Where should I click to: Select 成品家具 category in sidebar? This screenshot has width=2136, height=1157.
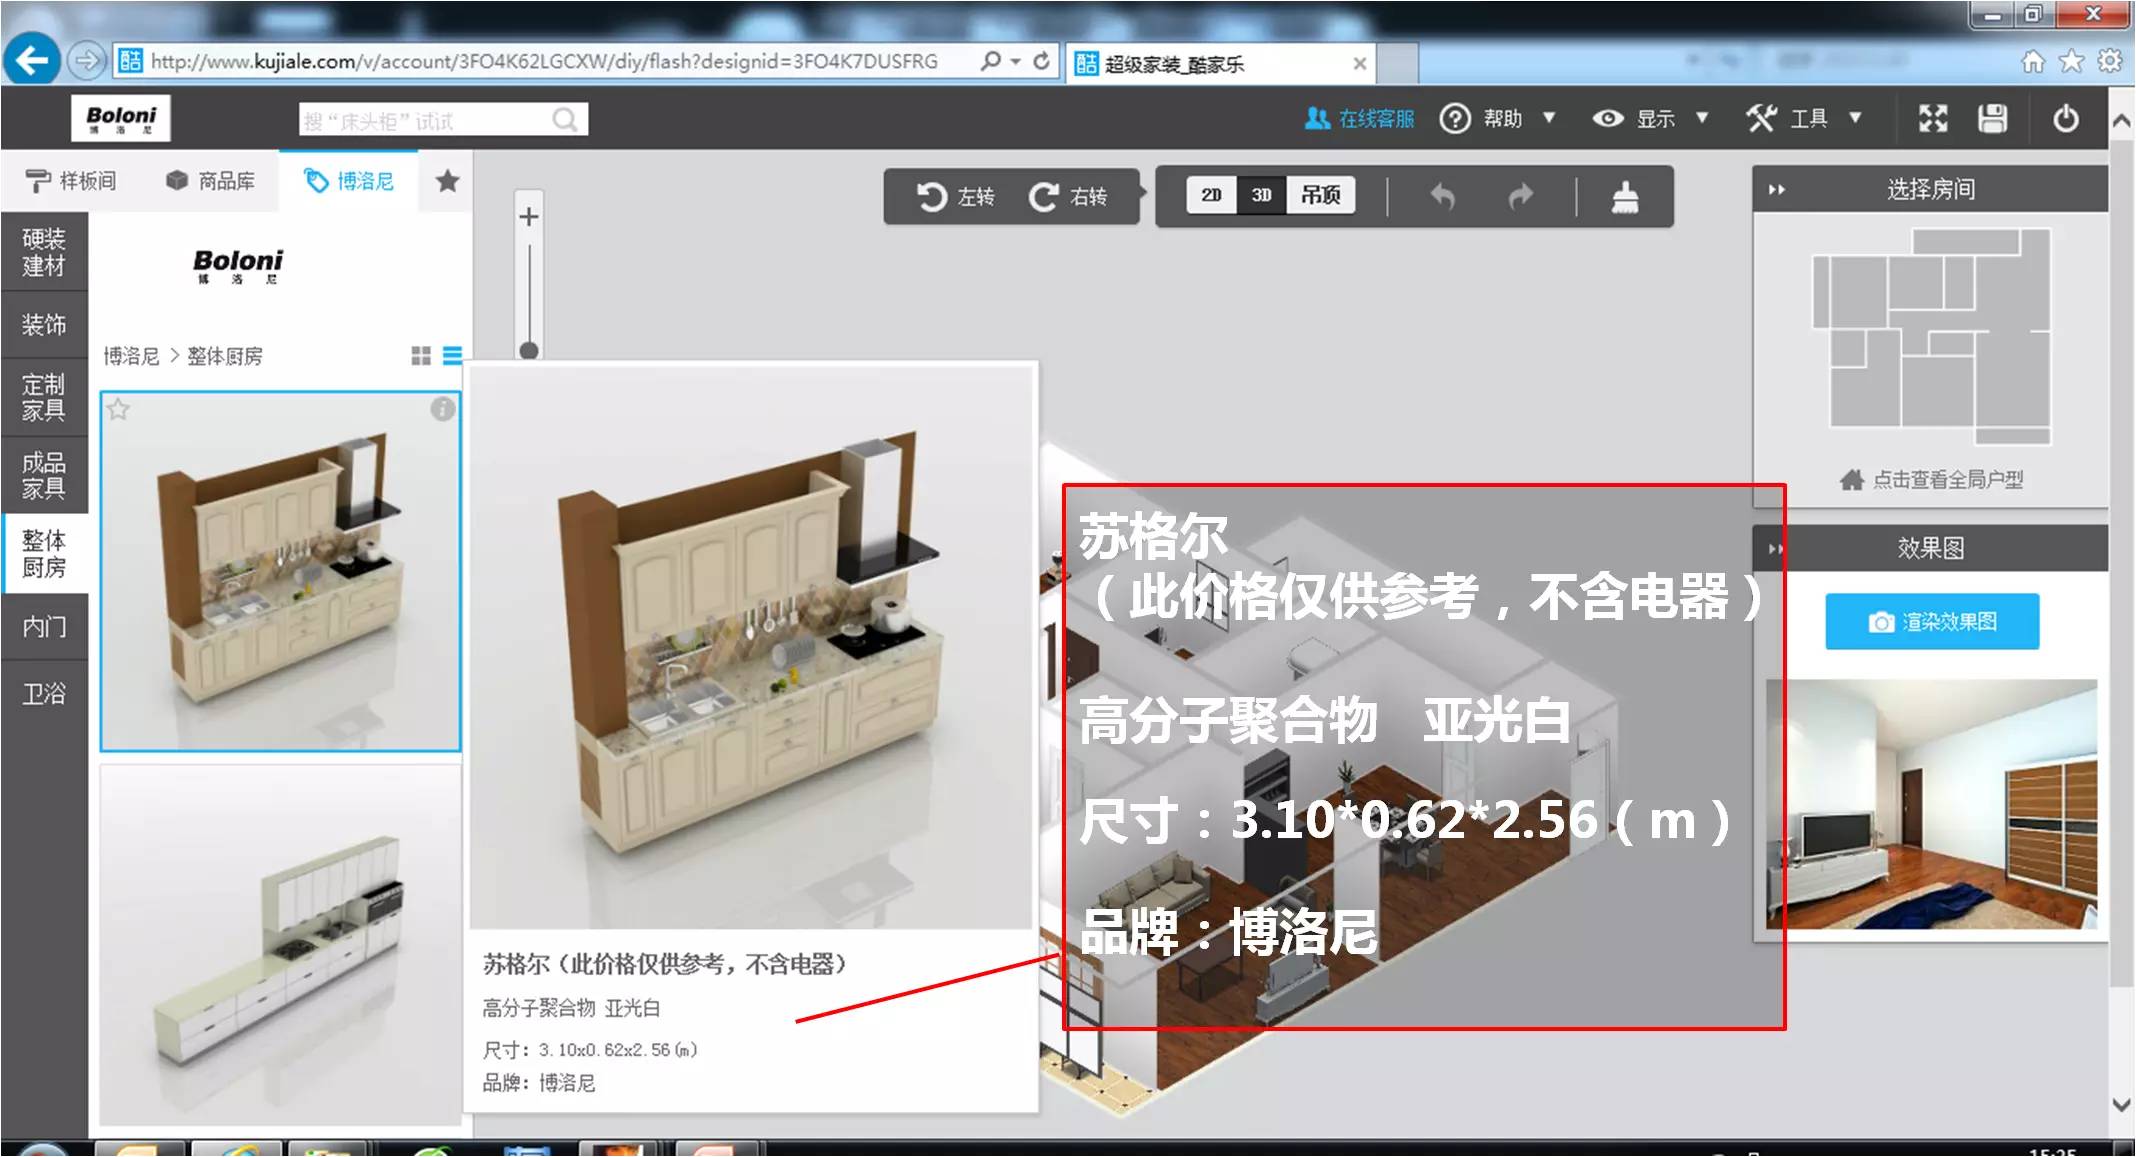point(44,475)
